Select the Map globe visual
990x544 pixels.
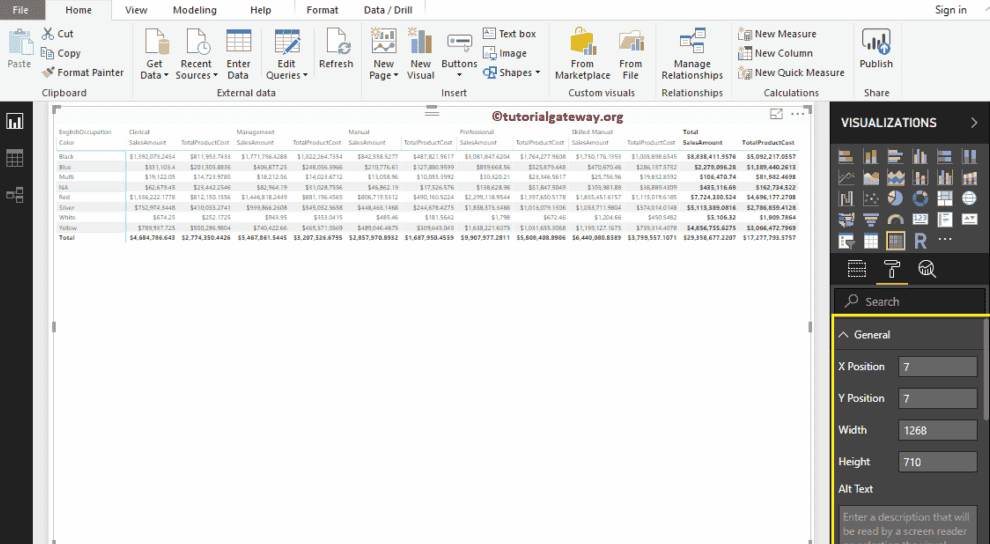click(x=969, y=199)
